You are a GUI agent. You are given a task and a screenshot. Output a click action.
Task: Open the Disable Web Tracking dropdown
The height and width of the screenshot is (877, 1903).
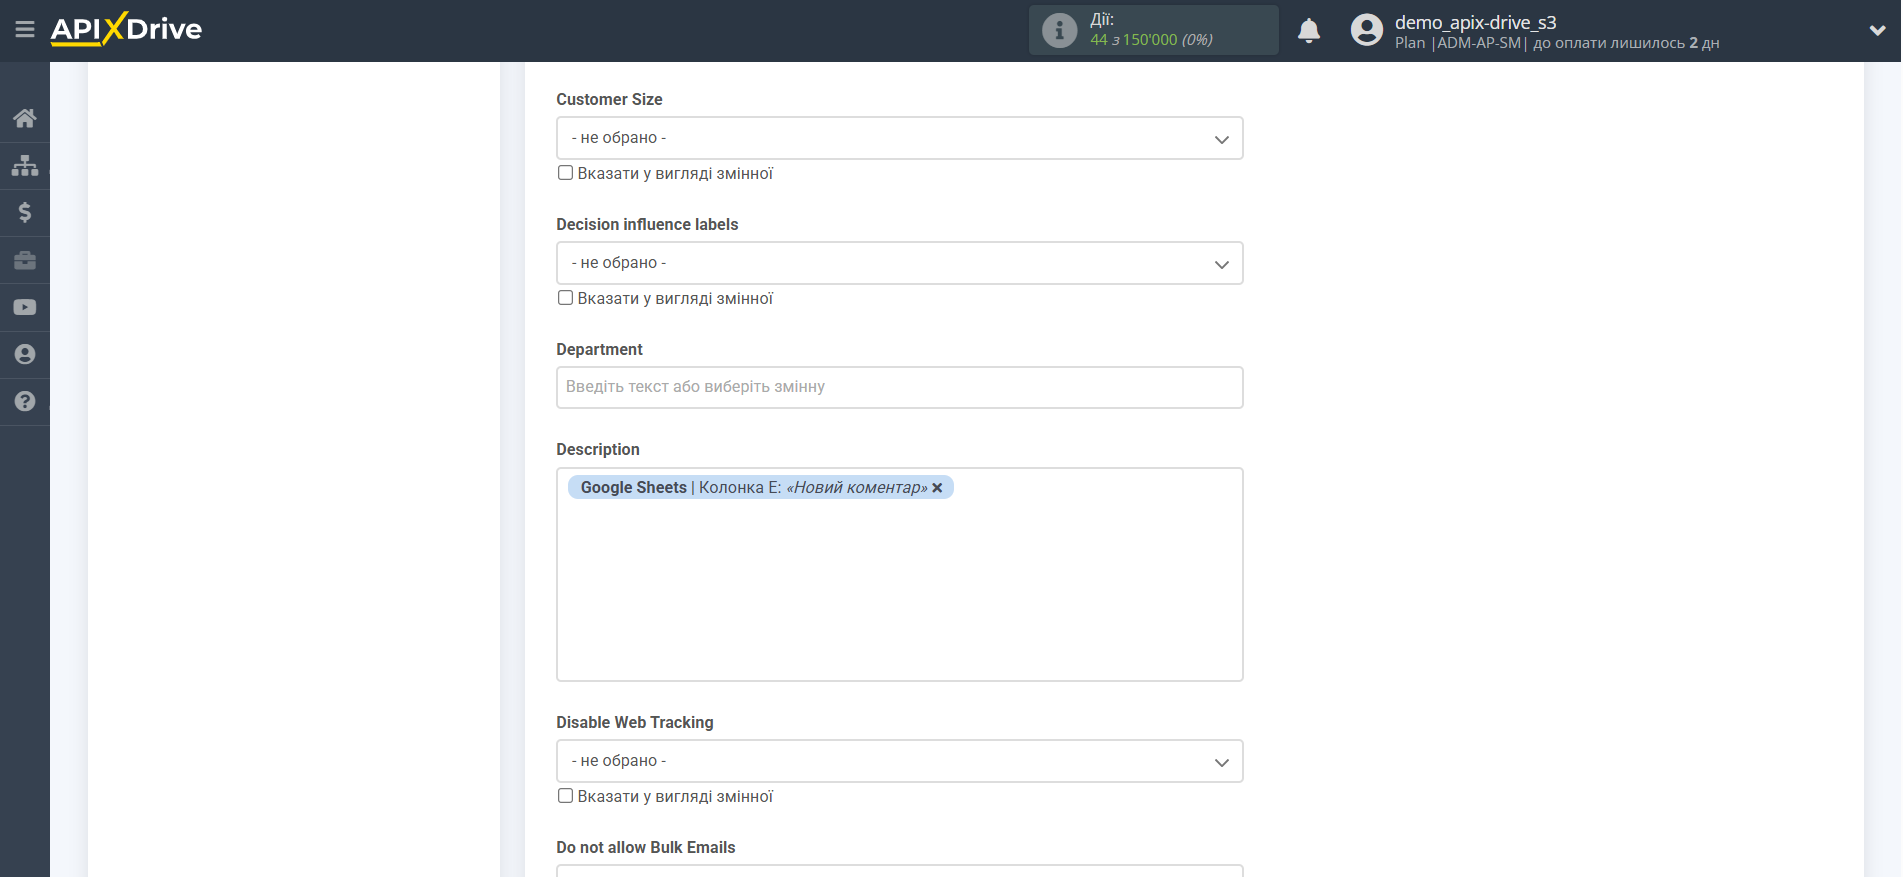click(899, 761)
